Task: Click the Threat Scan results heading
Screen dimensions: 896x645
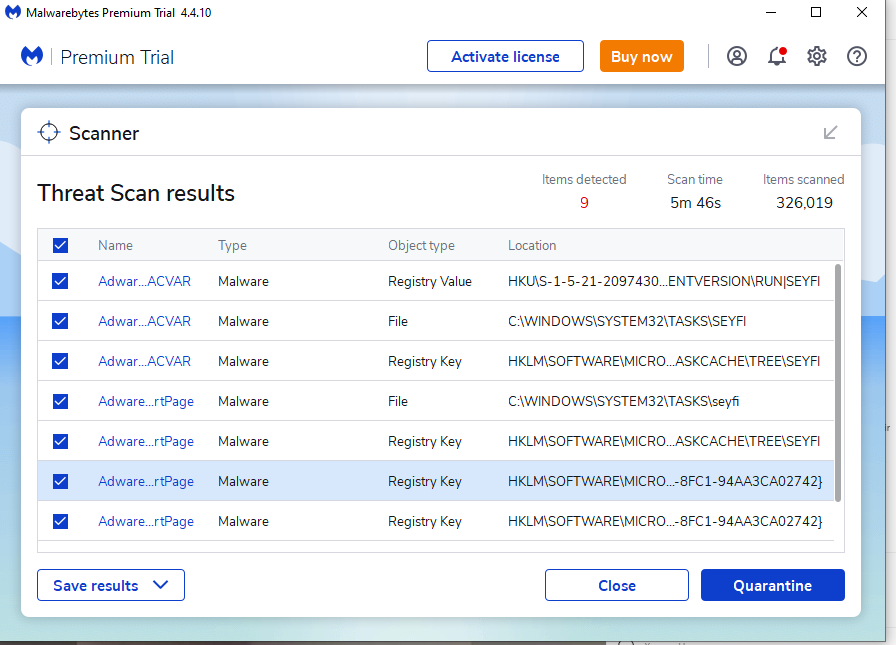Action: click(x=136, y=193)
